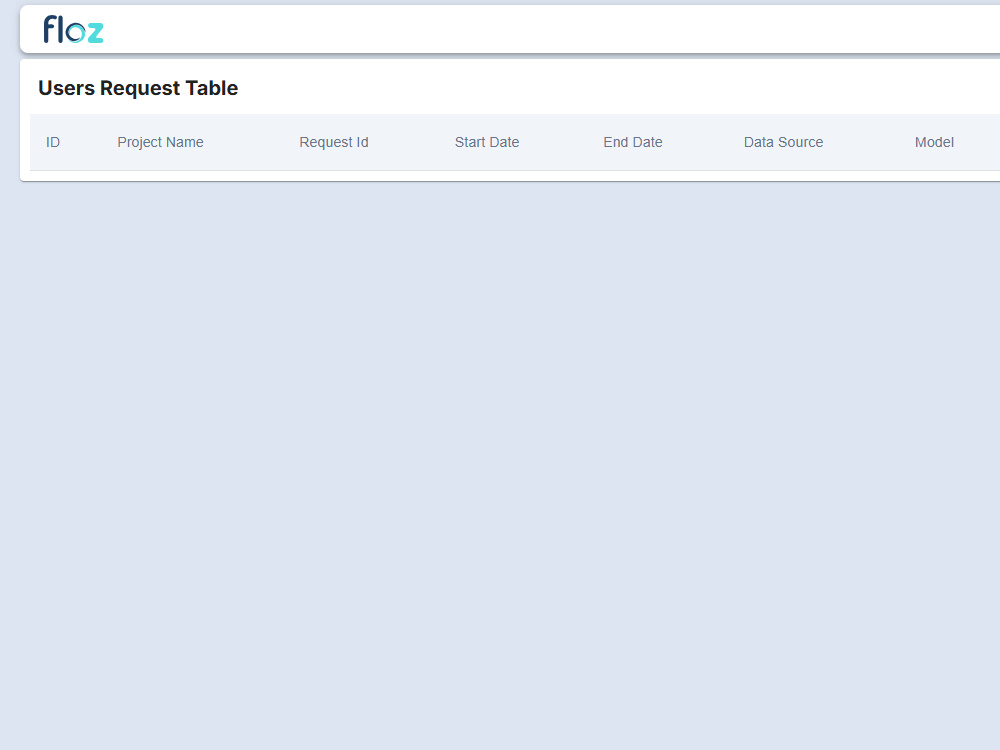The width and height of the screenshot is (1000, 750).
Task: Click the Model column header
Action: pos(934,142)
